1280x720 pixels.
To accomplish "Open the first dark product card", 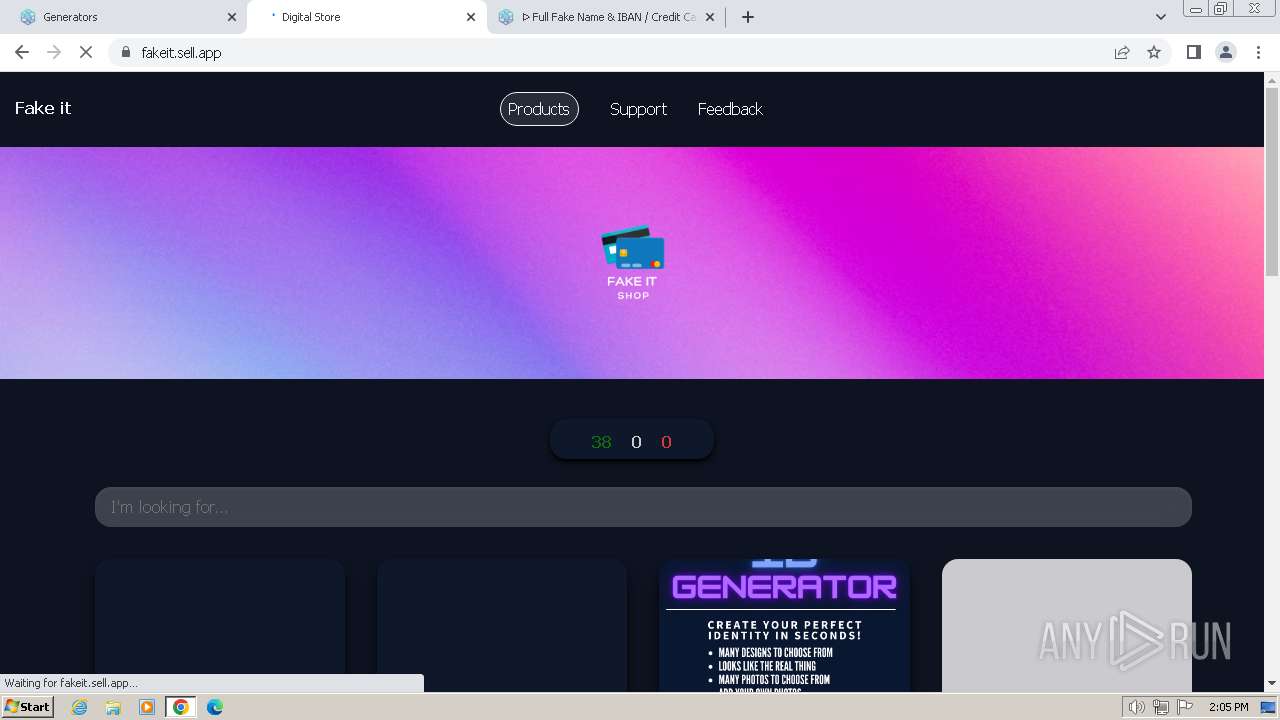I will (220, 625).
